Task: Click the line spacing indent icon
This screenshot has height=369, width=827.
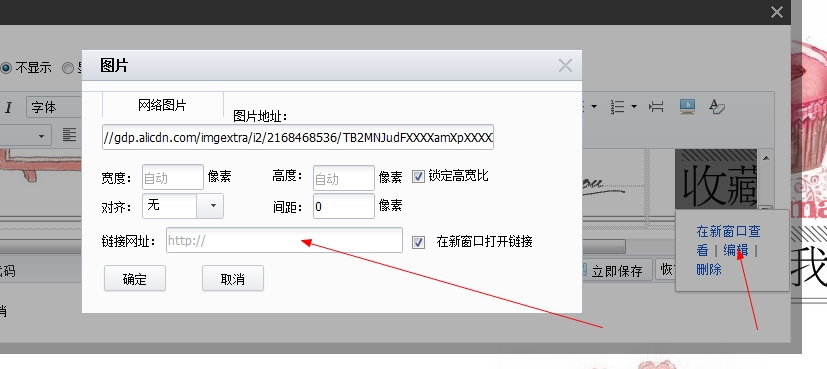Action: [x=656, y=106]
